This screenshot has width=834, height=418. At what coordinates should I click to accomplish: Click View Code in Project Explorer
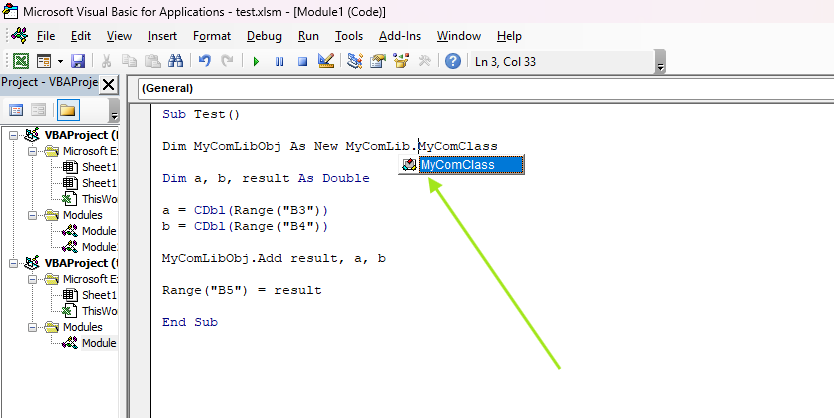16,111
